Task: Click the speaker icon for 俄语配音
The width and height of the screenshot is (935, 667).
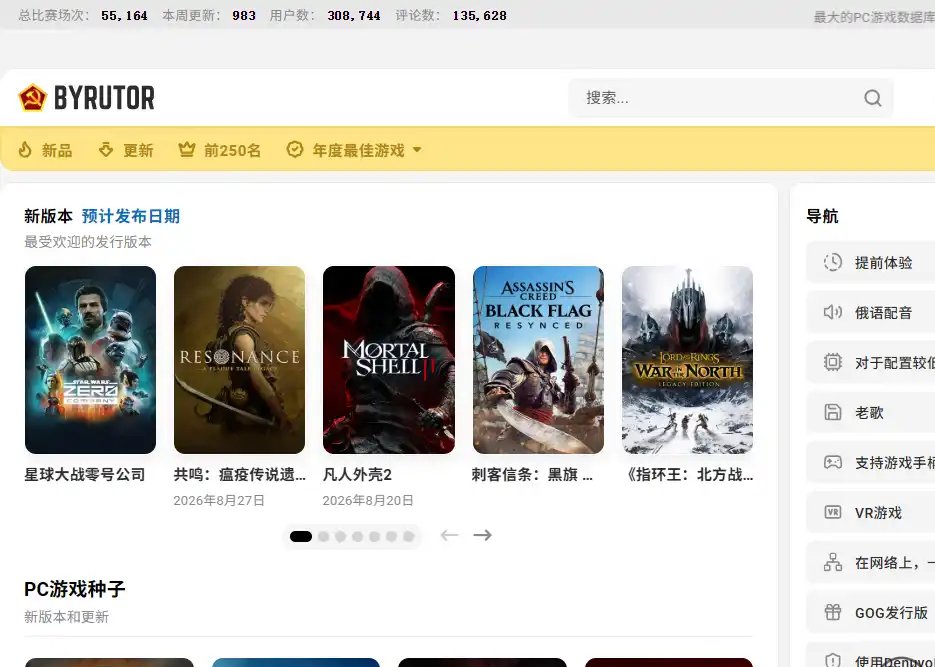Action: 832,312
